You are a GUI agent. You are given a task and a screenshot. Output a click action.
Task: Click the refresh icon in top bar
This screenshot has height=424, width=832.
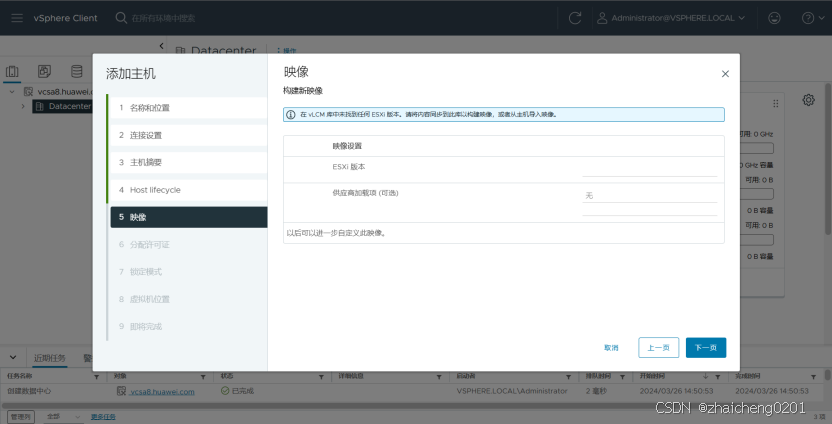575,18
